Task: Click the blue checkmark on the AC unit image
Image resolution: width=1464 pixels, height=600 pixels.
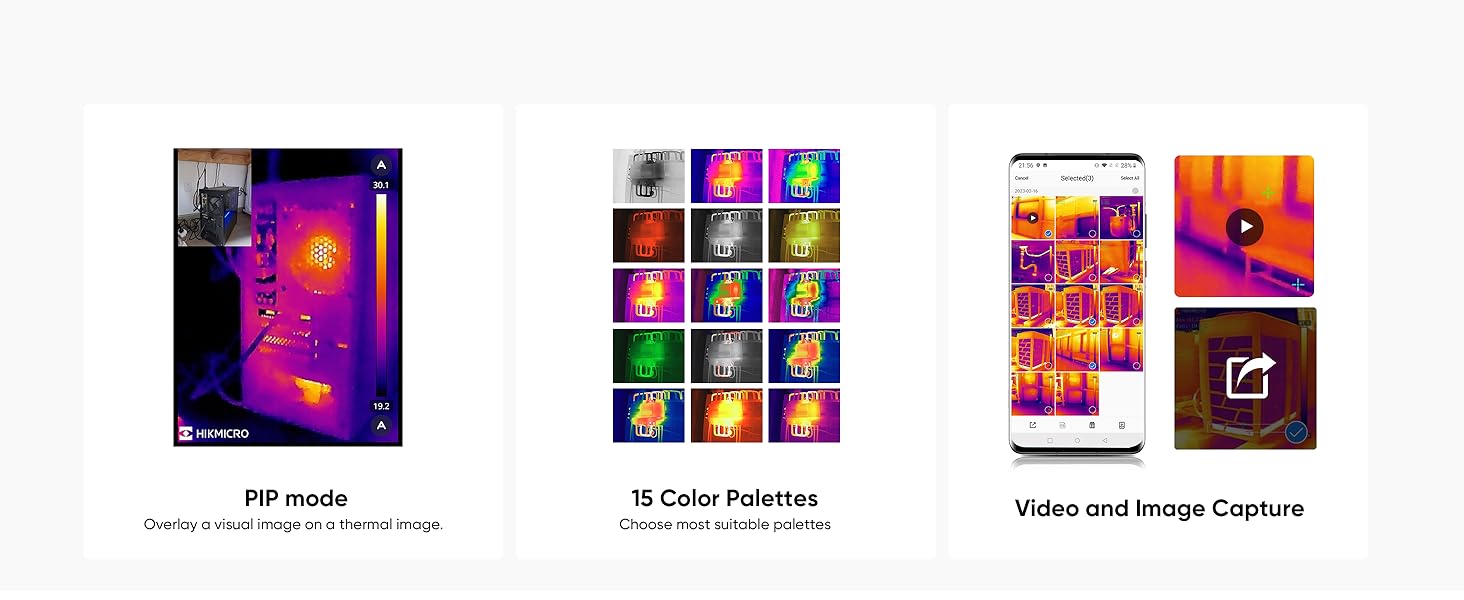Action: coord(1297,433)
